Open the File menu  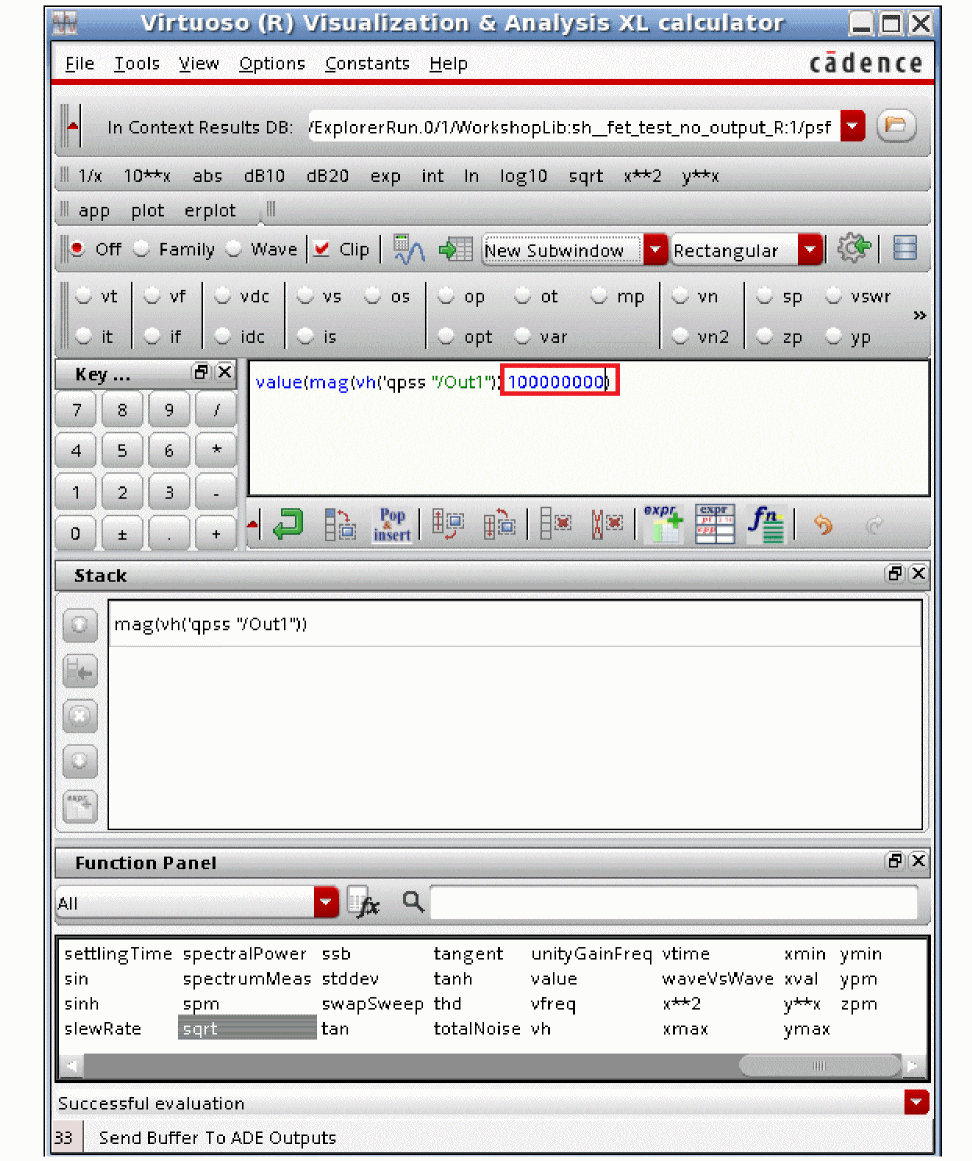[79, 64]
